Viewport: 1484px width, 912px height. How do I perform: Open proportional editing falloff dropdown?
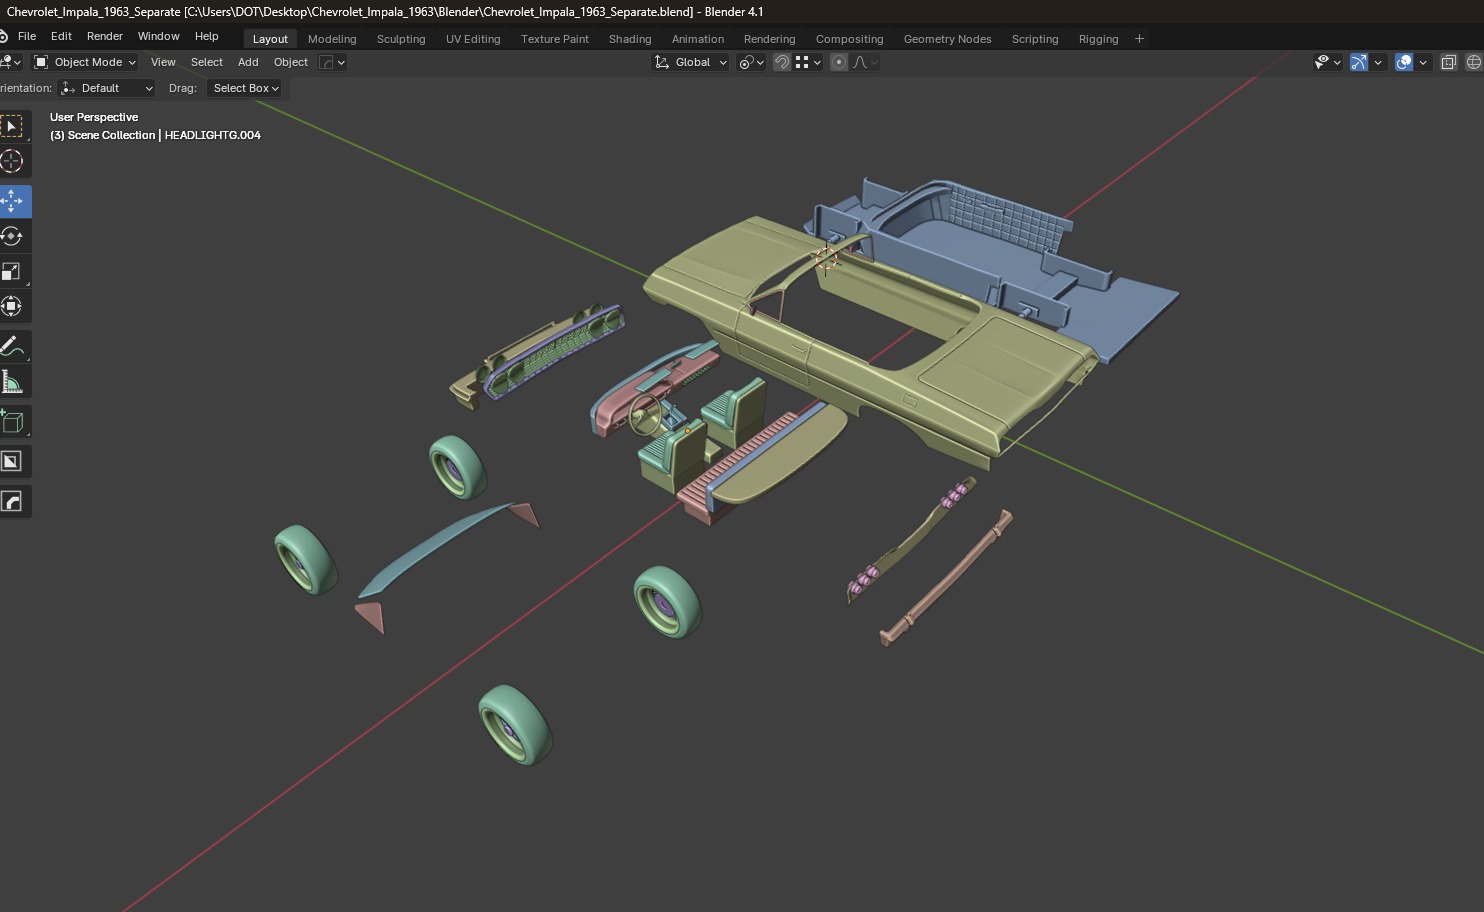[865, 62]
